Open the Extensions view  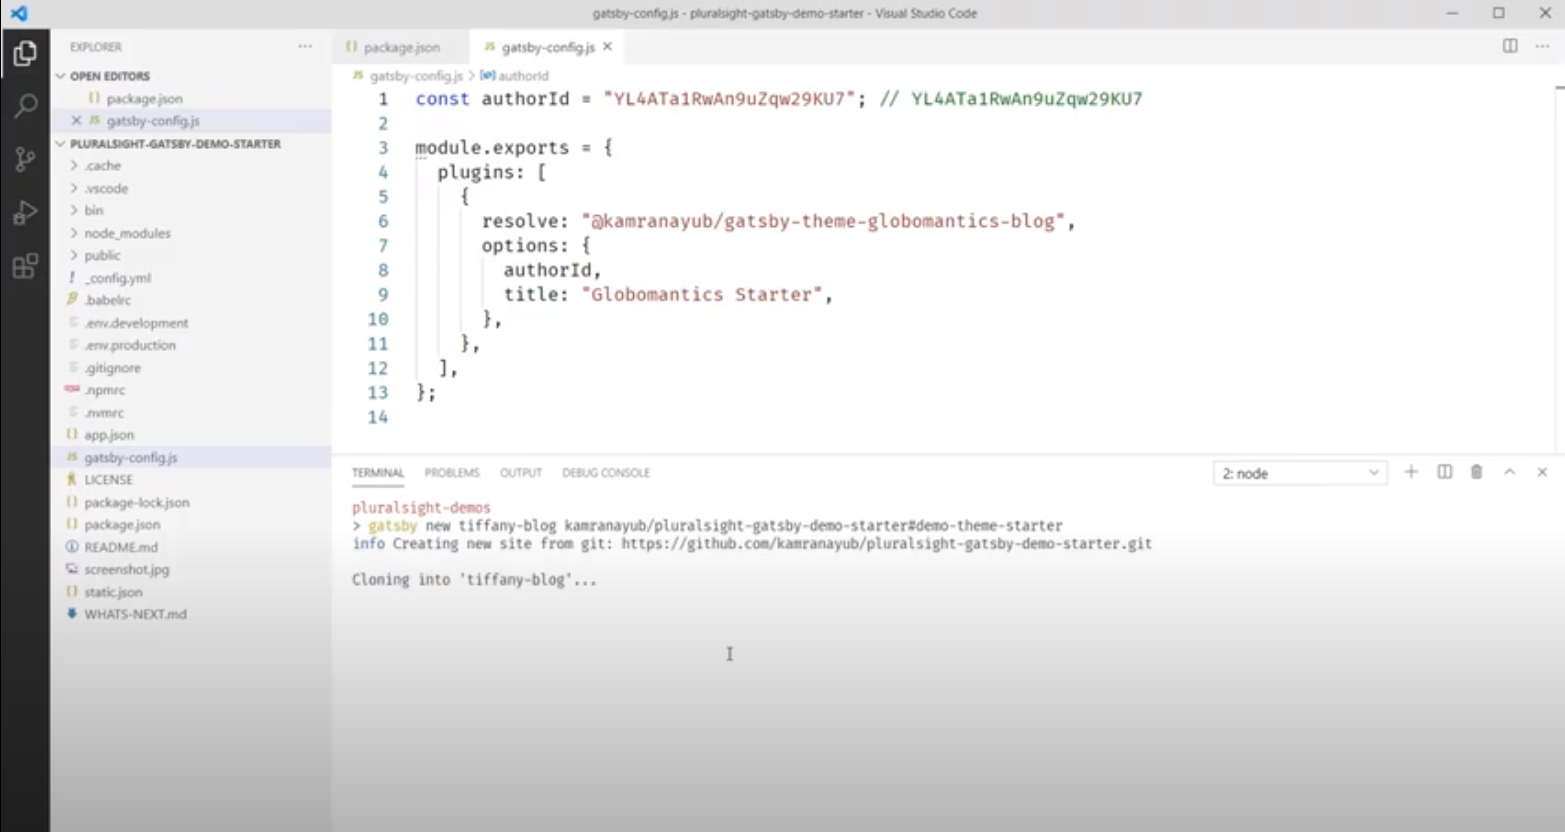tap(25, 266)
